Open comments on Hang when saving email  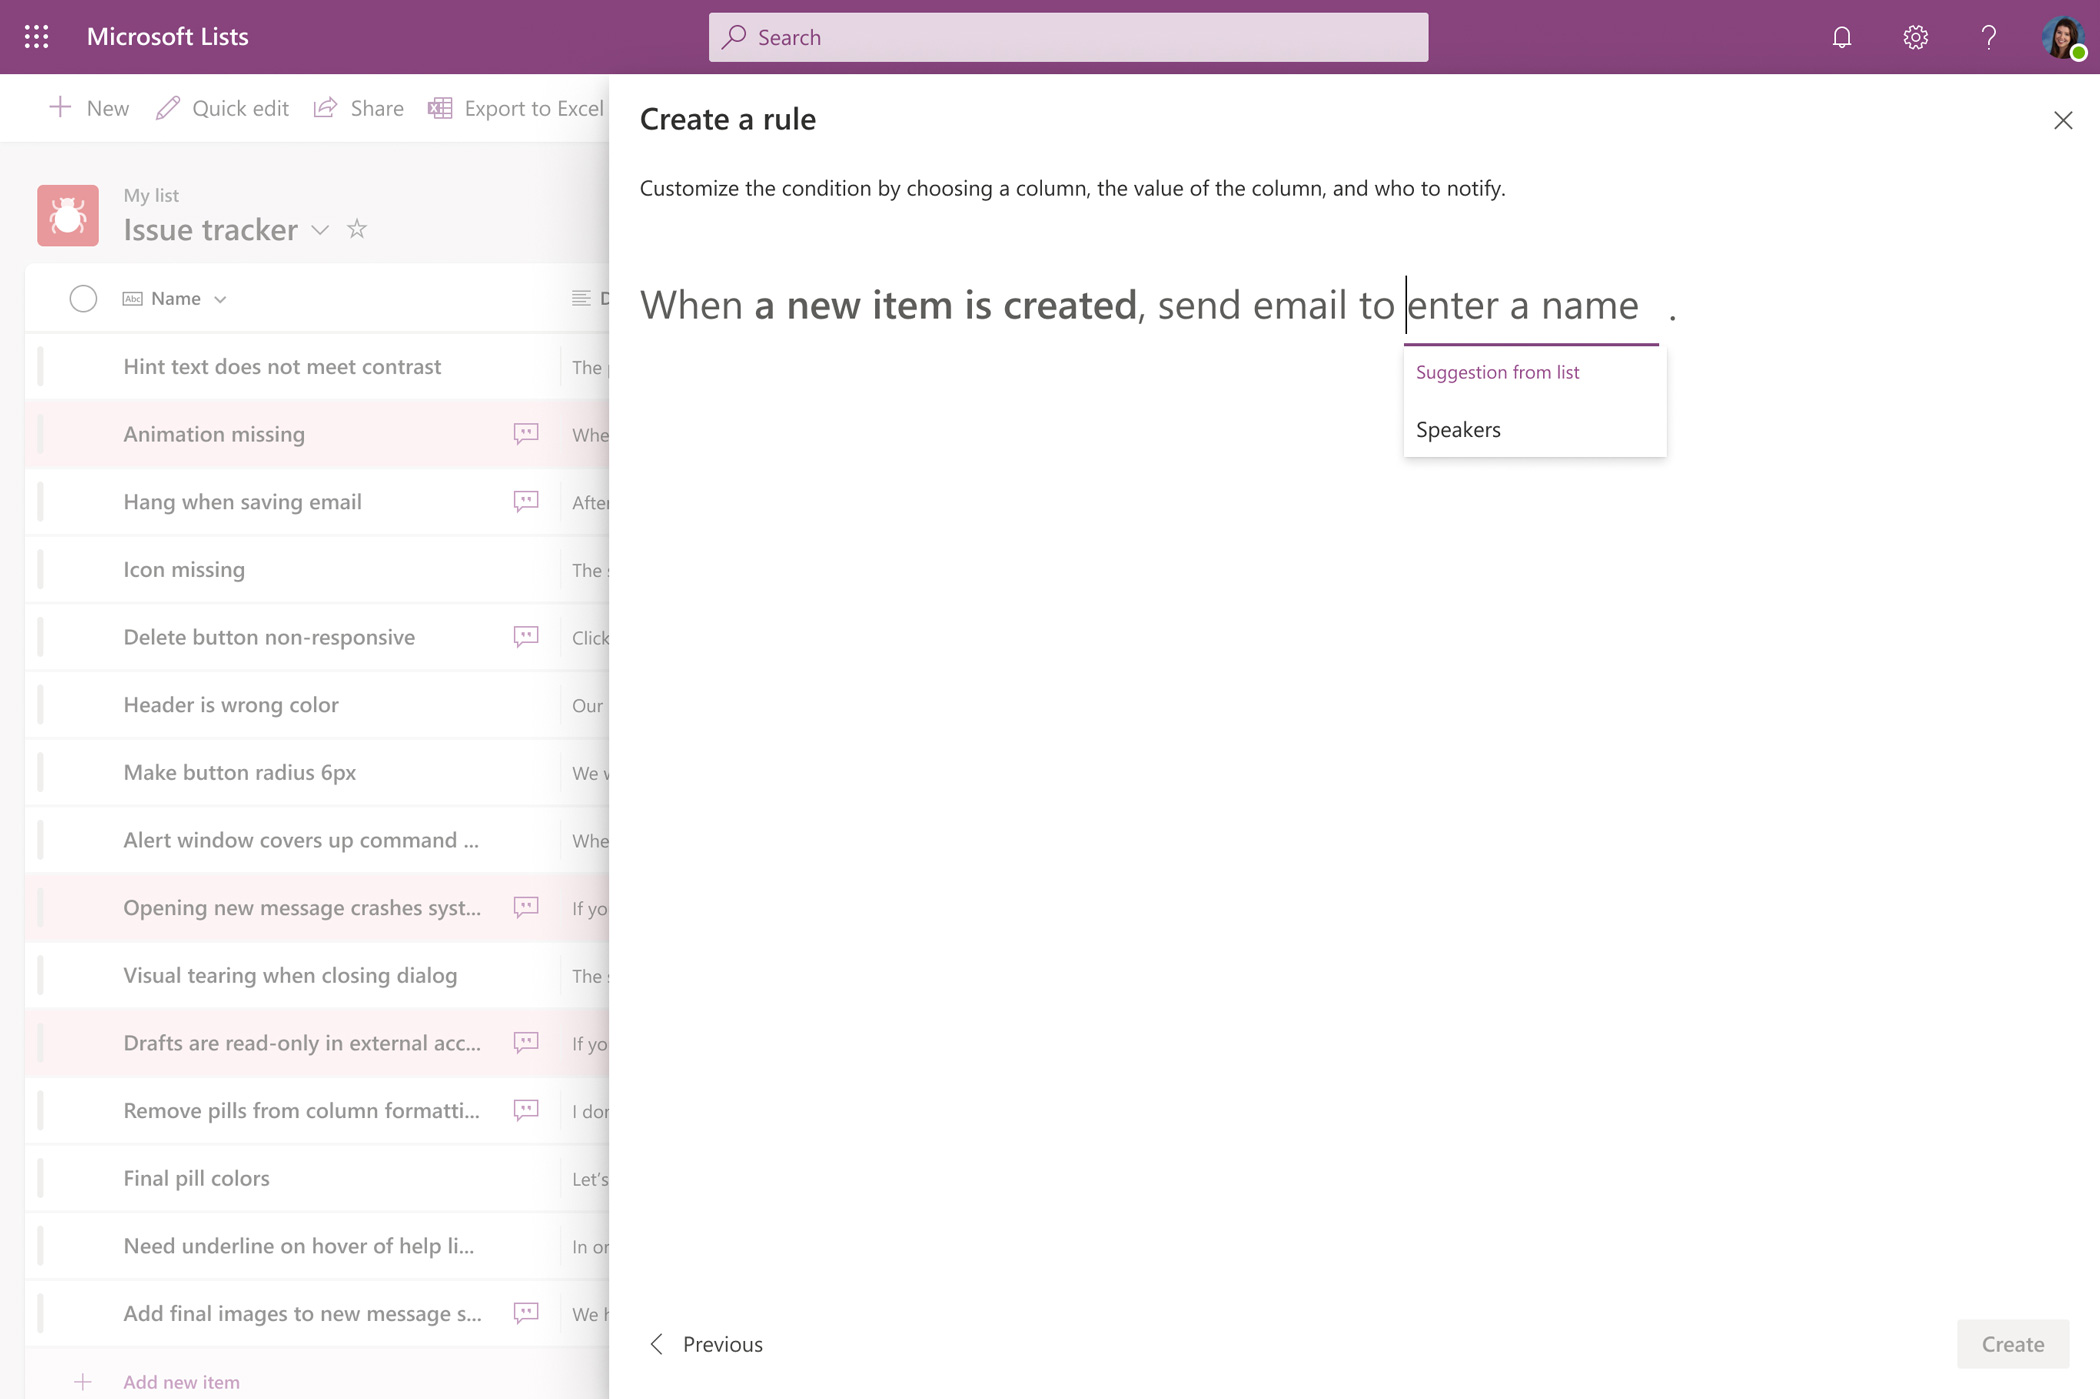pos(526,501)
